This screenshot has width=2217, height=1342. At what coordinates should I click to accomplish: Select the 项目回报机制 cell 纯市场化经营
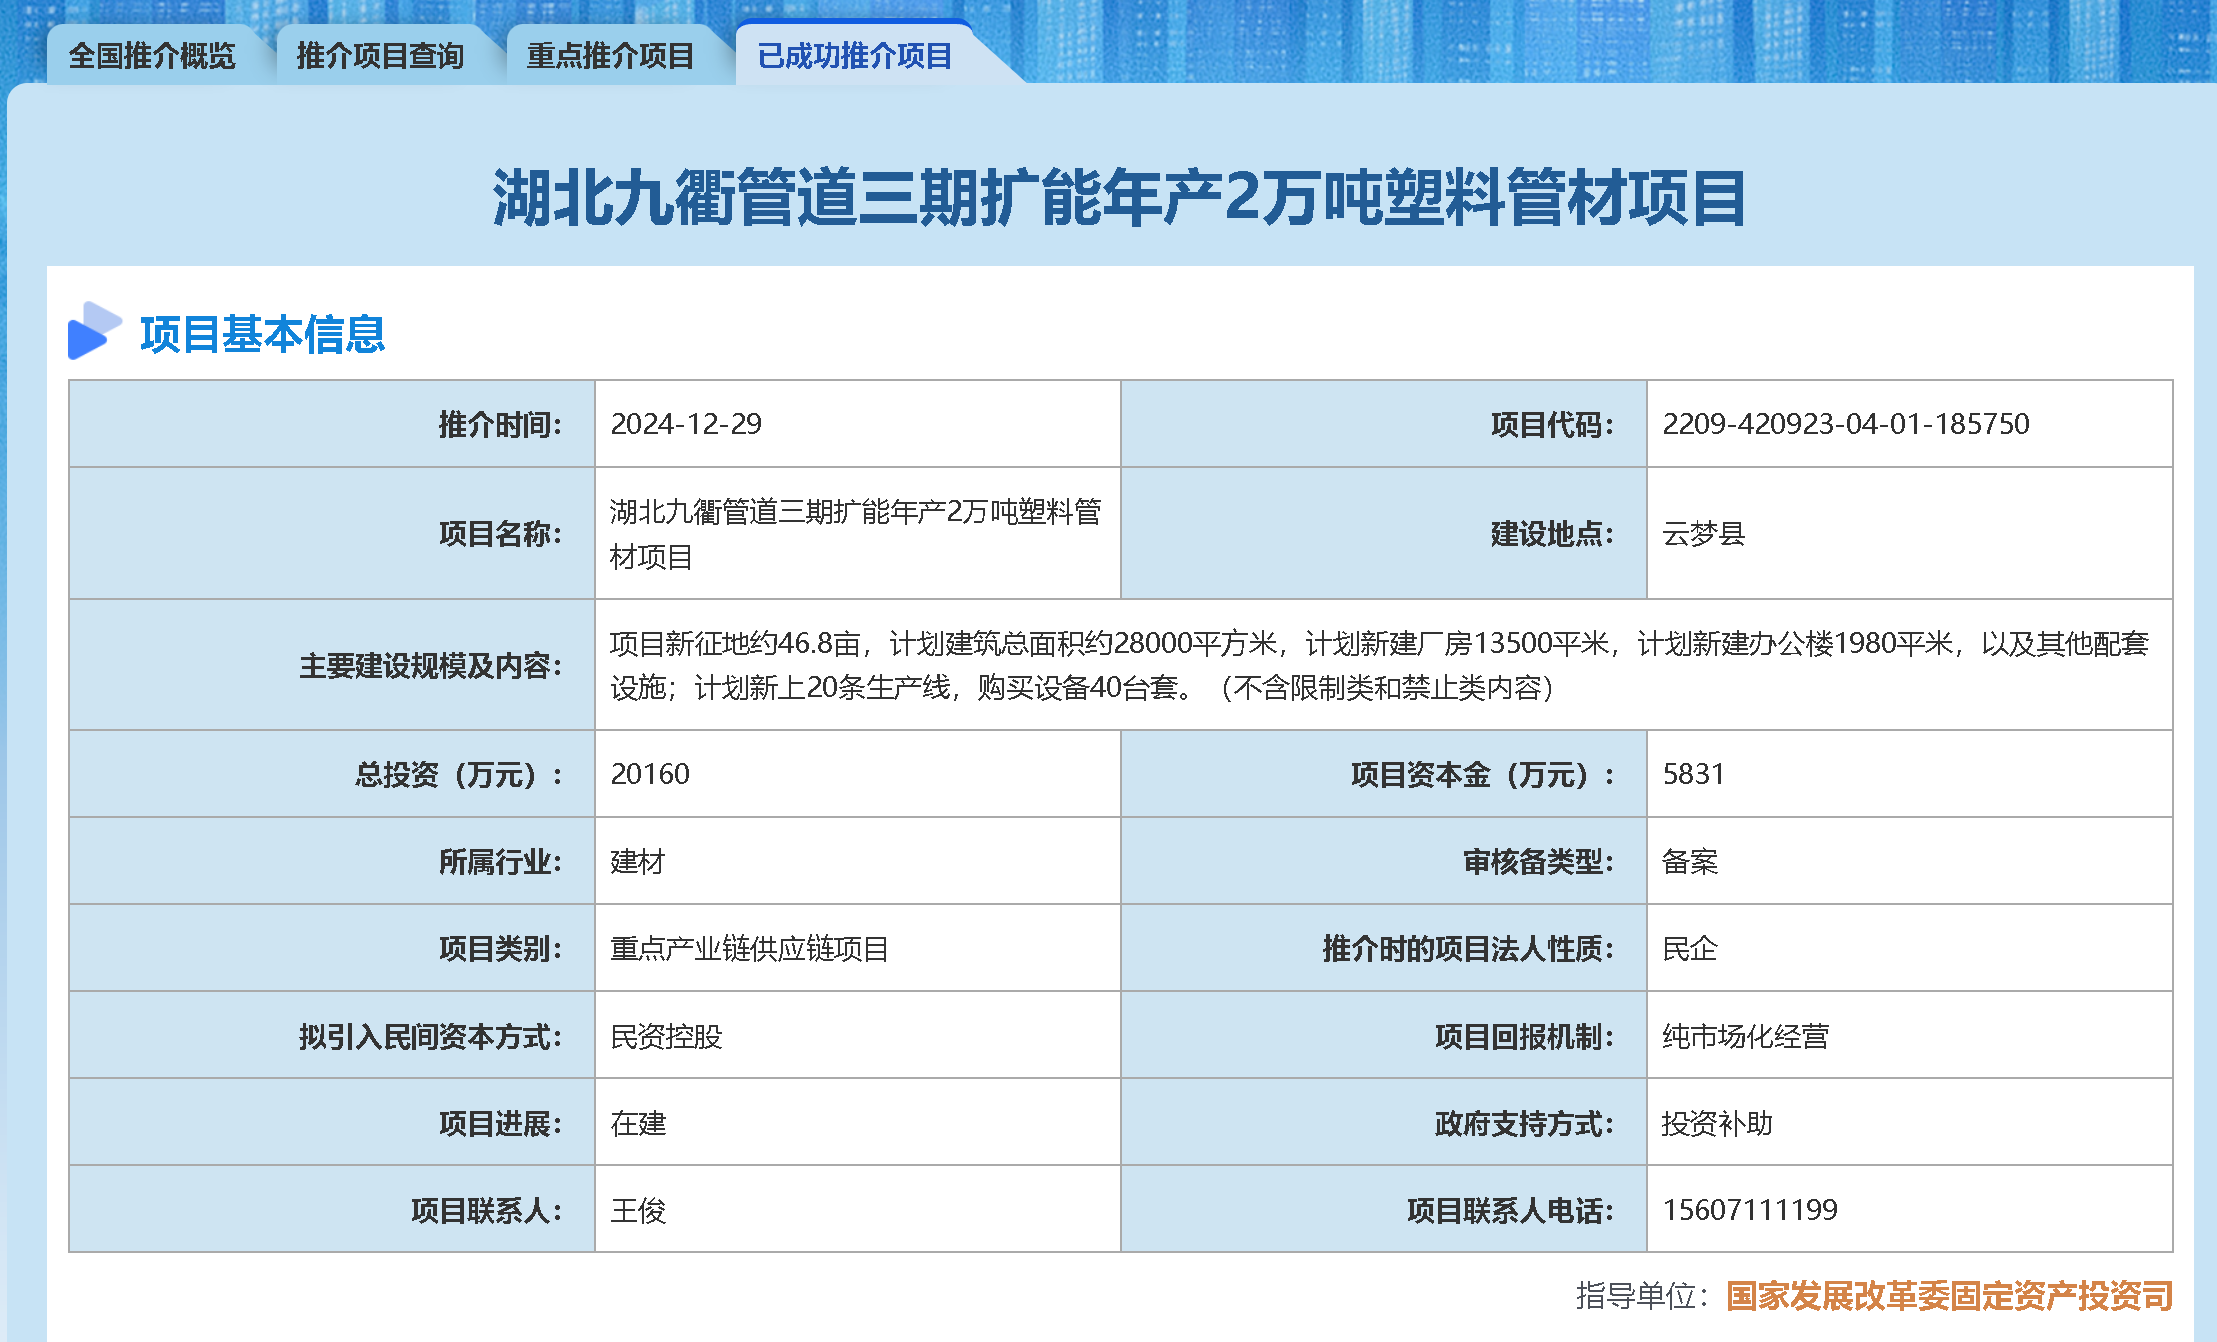[x=1747, y=1036]
